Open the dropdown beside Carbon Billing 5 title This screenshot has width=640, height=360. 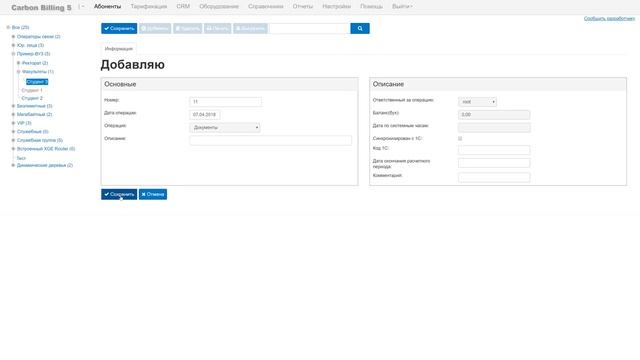[x=81, y=7]
